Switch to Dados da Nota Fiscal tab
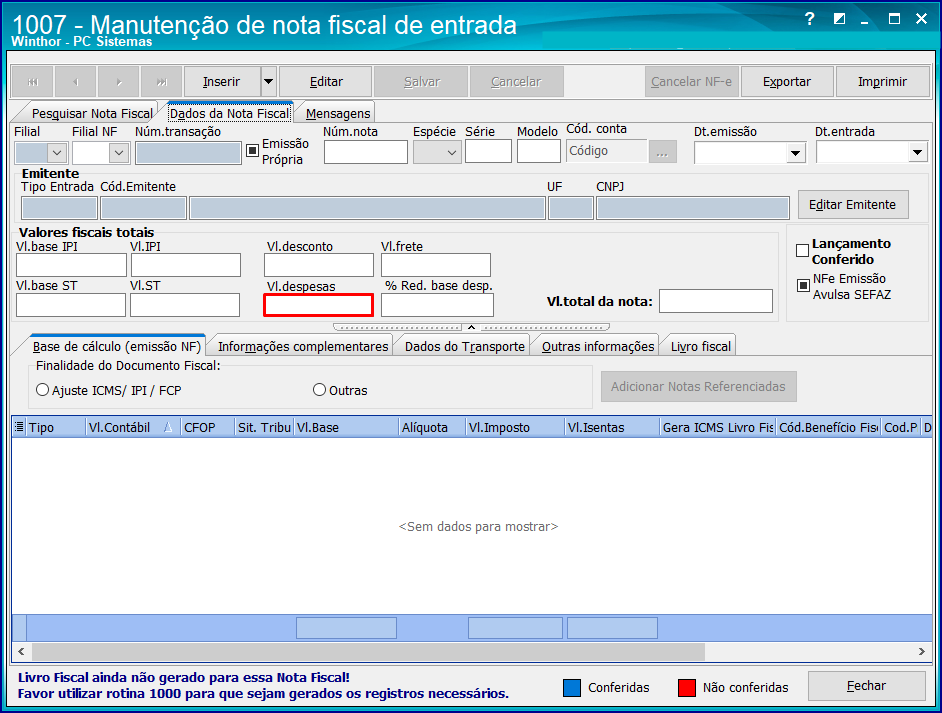Screen dimensions: 942x713 tap(229, 114)
